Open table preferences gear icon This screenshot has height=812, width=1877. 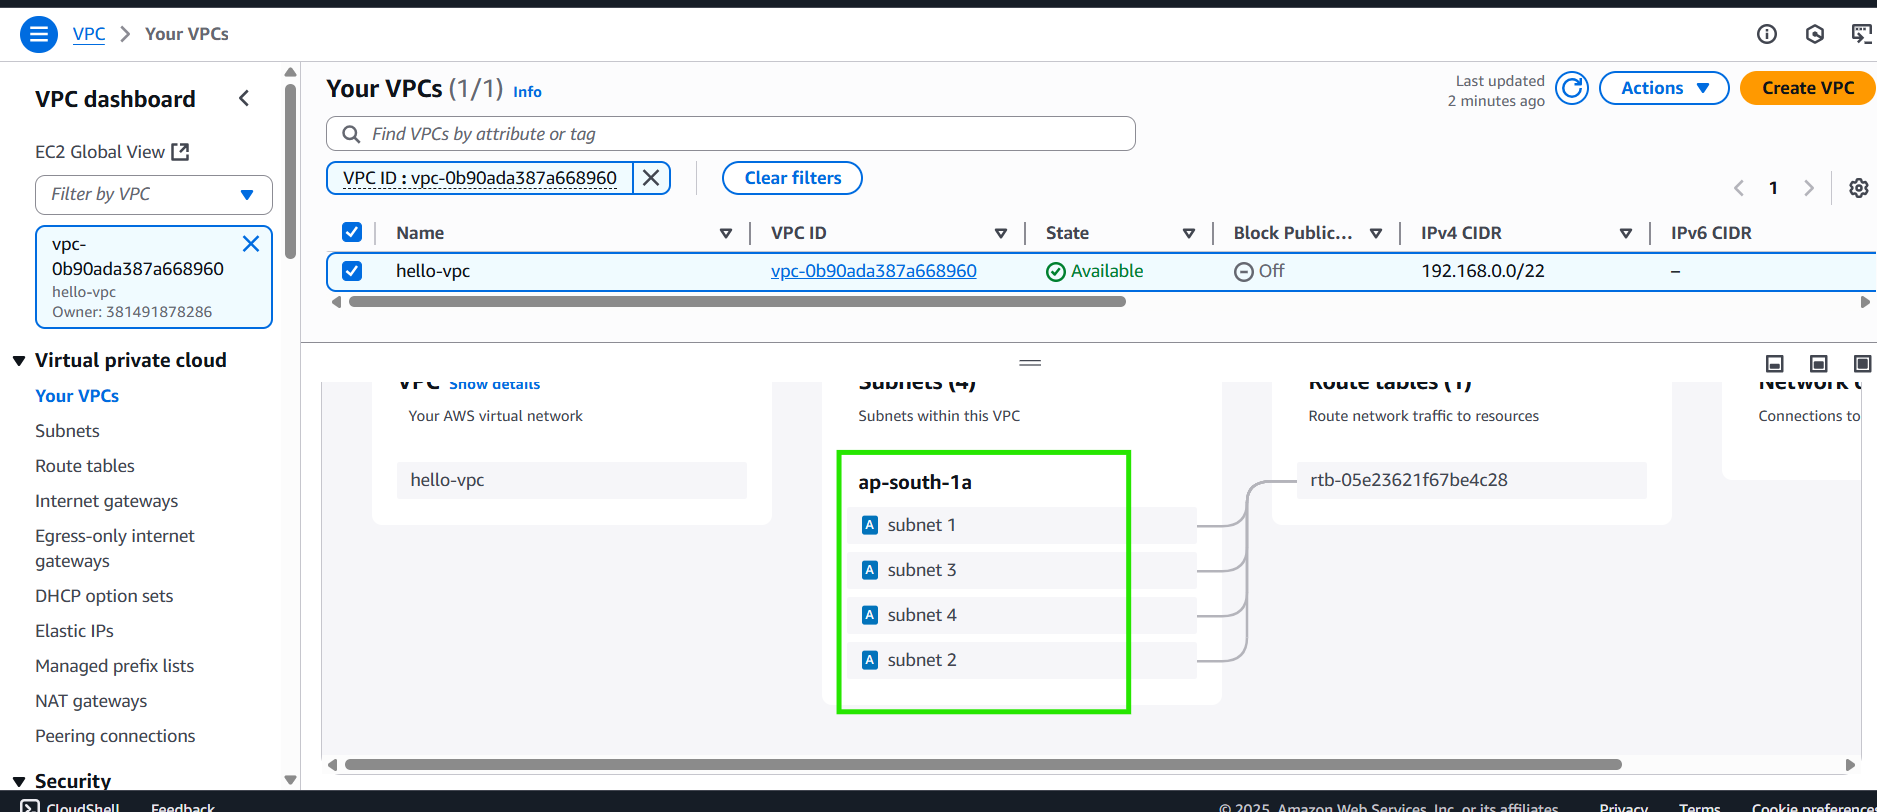point(1858,188)
